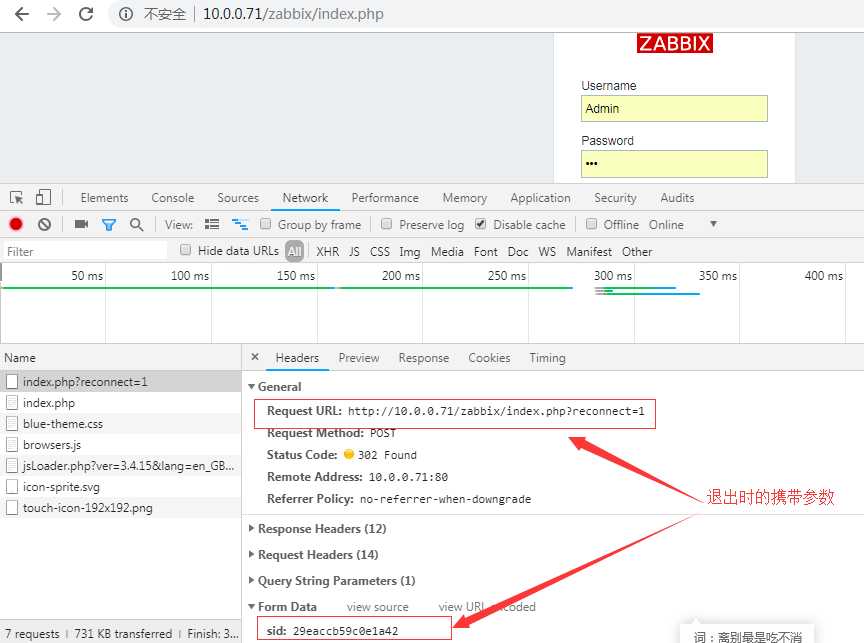Toggle the network filter funnel icon
The width and height of the screenshot is (864, 643).
click(x=109, y=225)
